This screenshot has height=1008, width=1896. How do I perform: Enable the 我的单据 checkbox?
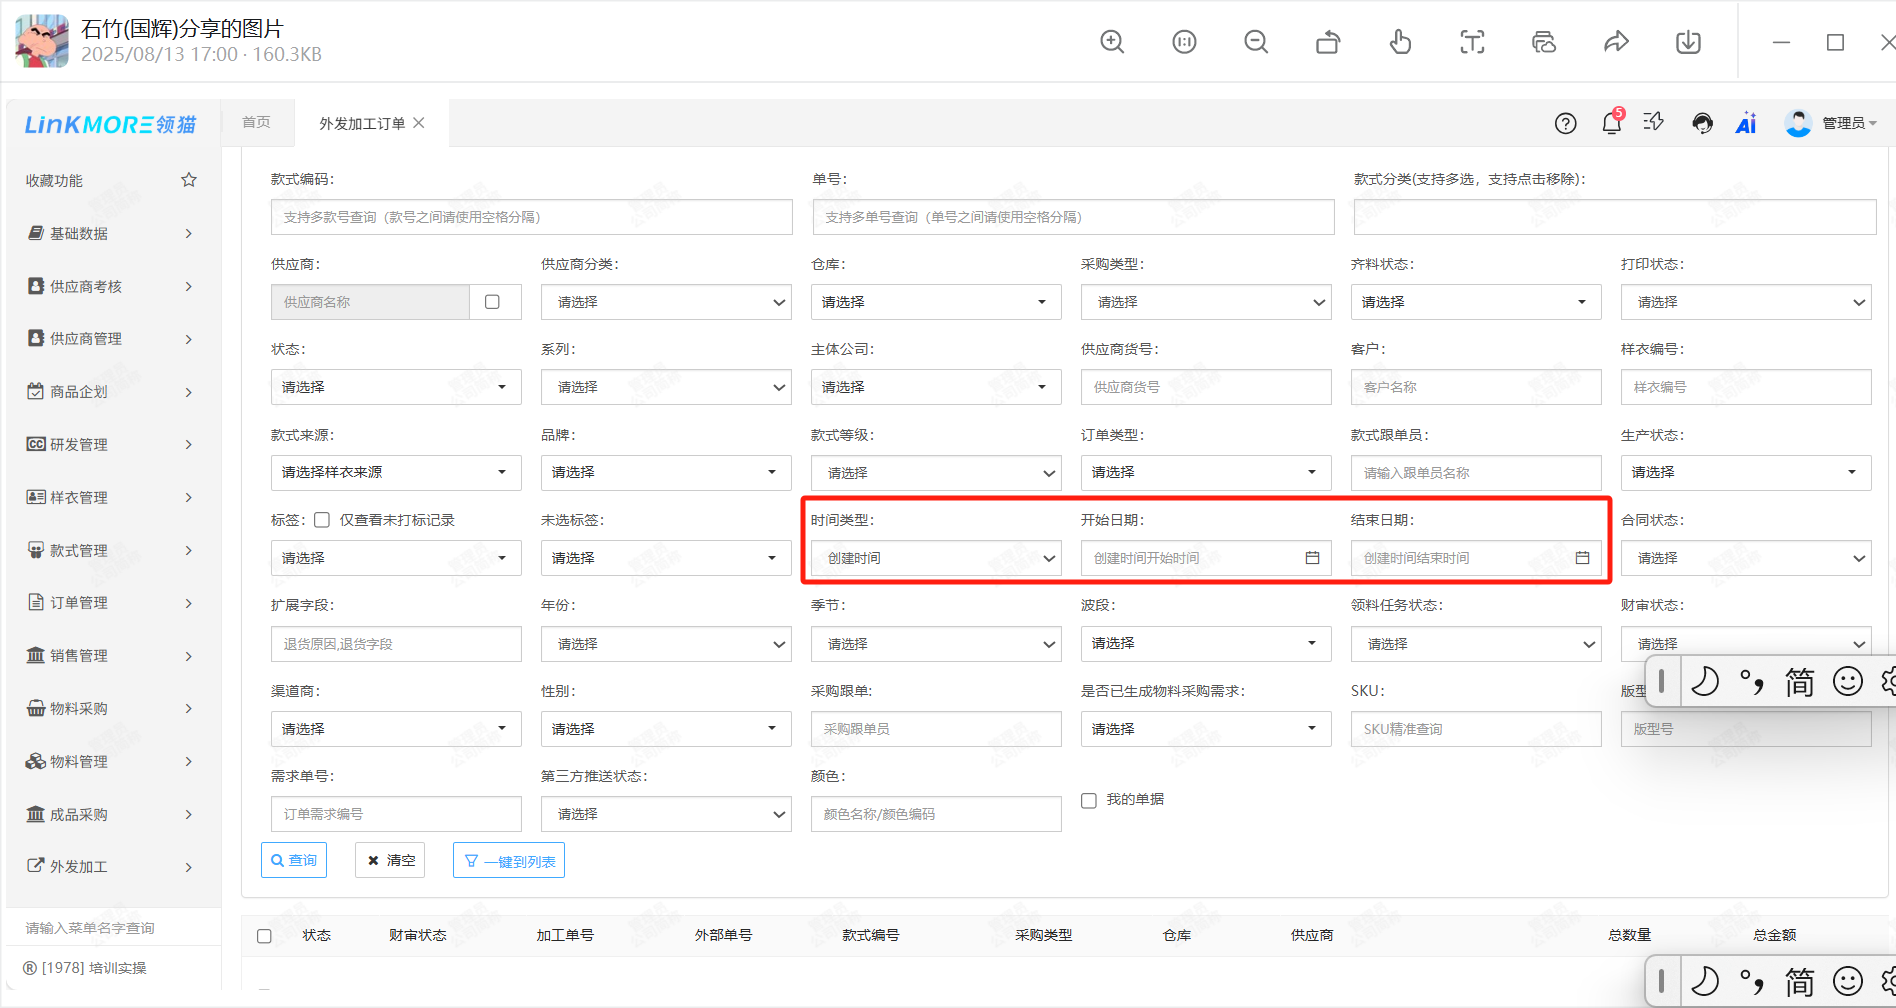[x=1089, y=800]
